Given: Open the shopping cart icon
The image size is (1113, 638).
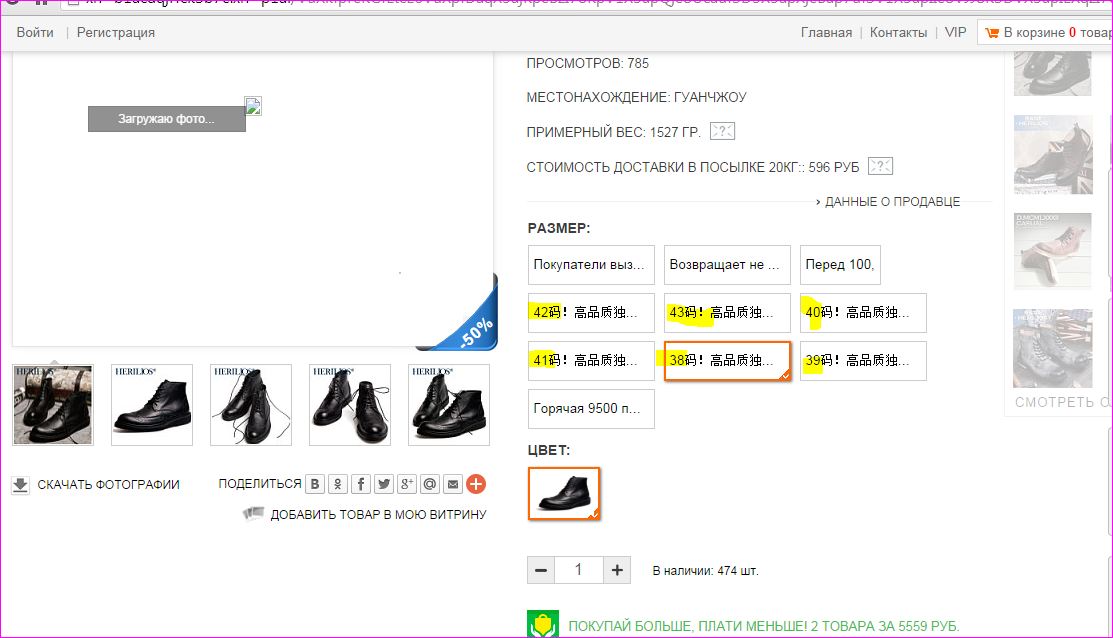Looking at the screenshot, I should [x=992, y=33].
